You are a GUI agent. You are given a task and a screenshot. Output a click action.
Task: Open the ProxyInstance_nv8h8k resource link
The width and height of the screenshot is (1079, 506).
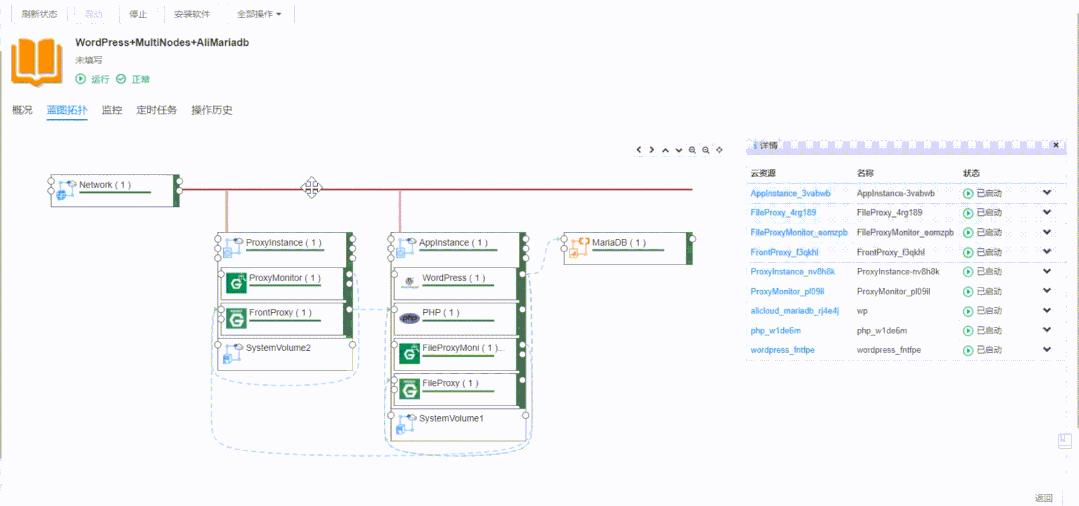tap(792, 271)
